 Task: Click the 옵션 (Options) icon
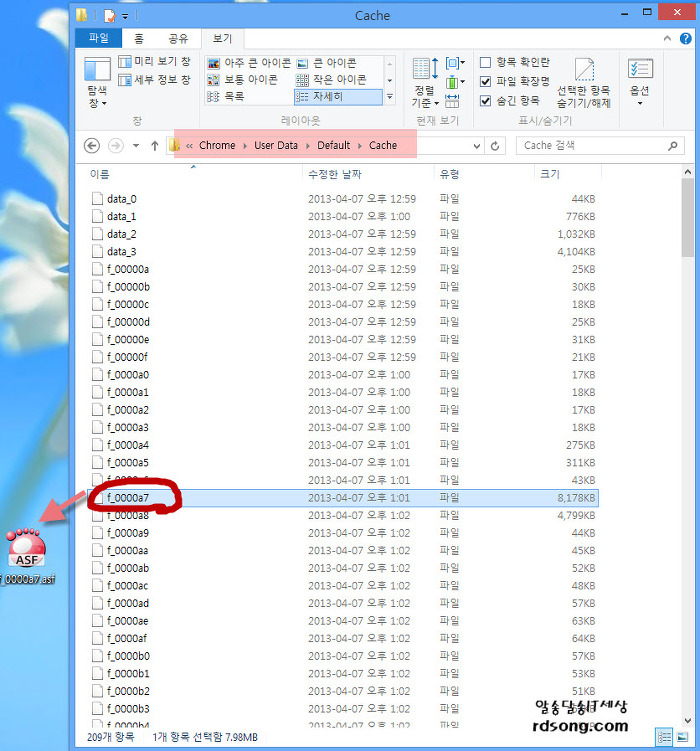point(640,79)
